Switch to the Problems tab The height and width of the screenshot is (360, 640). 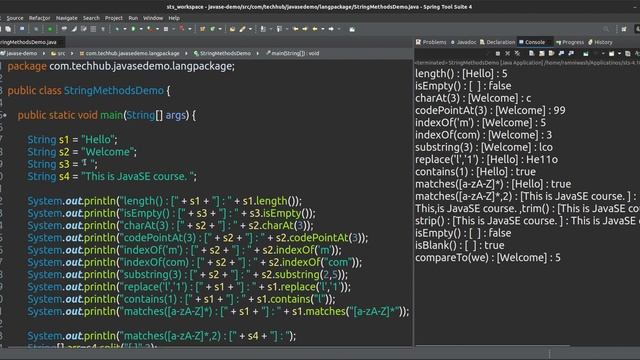point(431,42)
